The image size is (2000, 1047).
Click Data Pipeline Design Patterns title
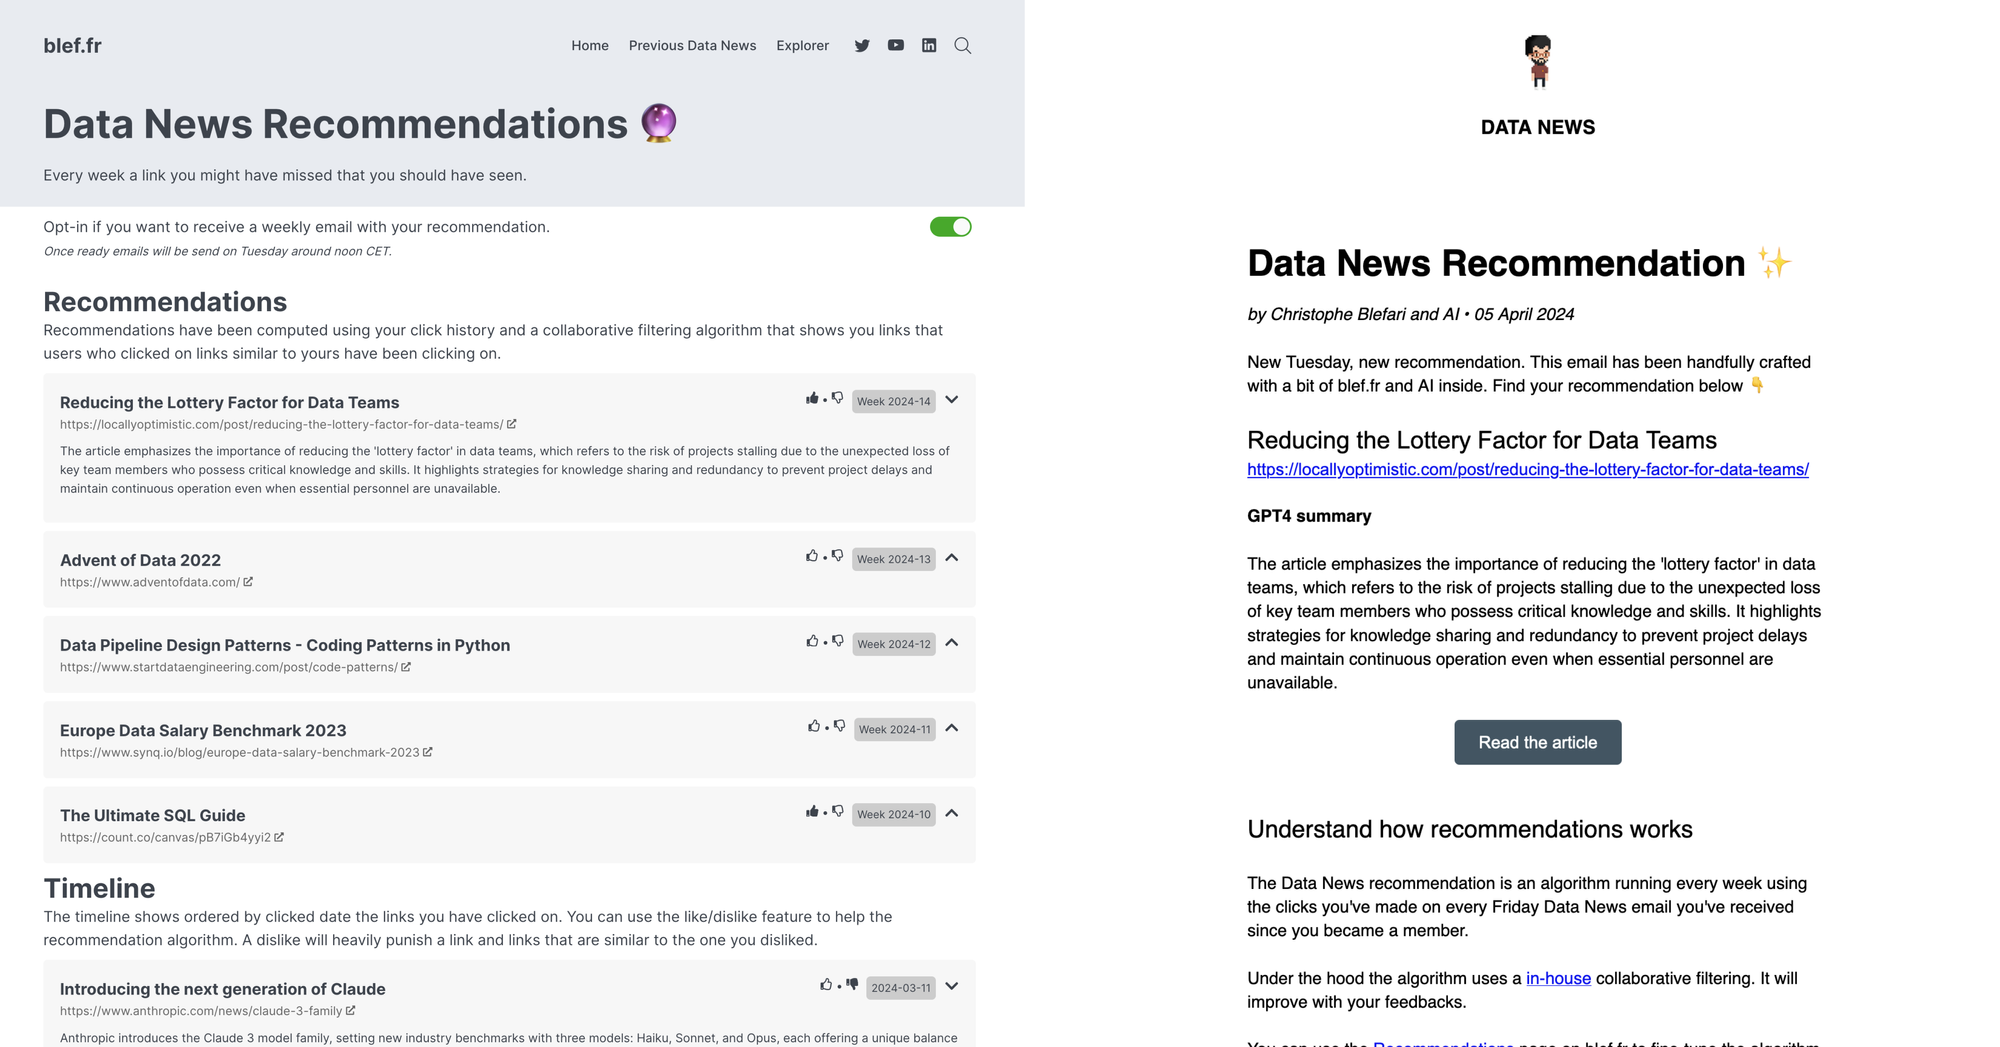click(x=285, y=645)
